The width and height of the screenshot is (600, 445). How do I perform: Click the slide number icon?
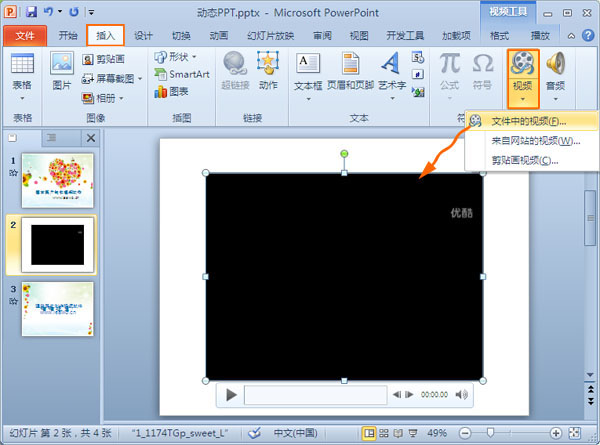coord(417,74)
